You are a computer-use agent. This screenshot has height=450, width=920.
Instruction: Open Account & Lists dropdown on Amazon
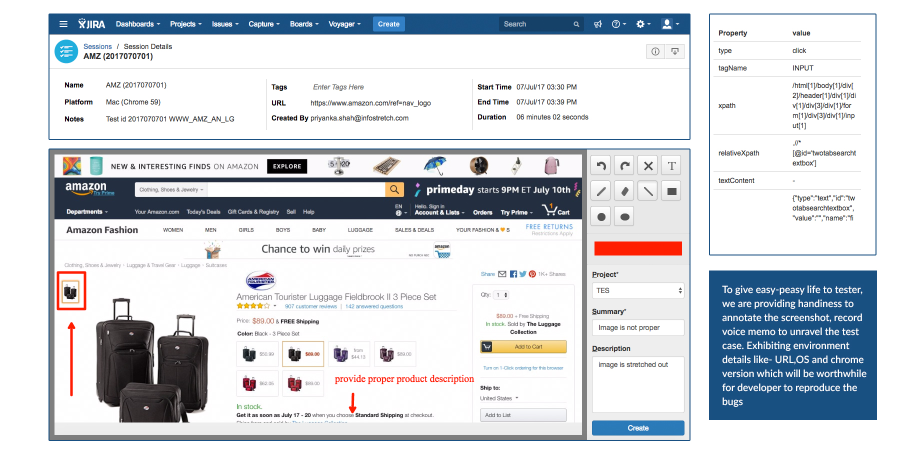click(439, 212)
